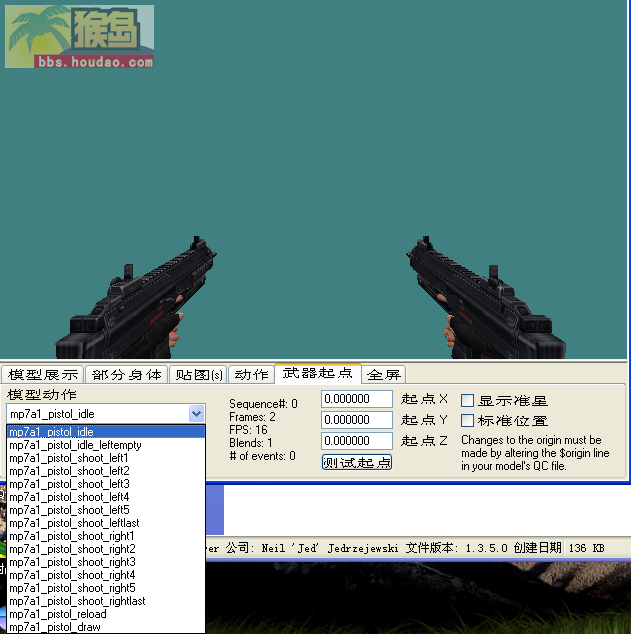Click the 起点 Z value field

(x=357, y=441)
